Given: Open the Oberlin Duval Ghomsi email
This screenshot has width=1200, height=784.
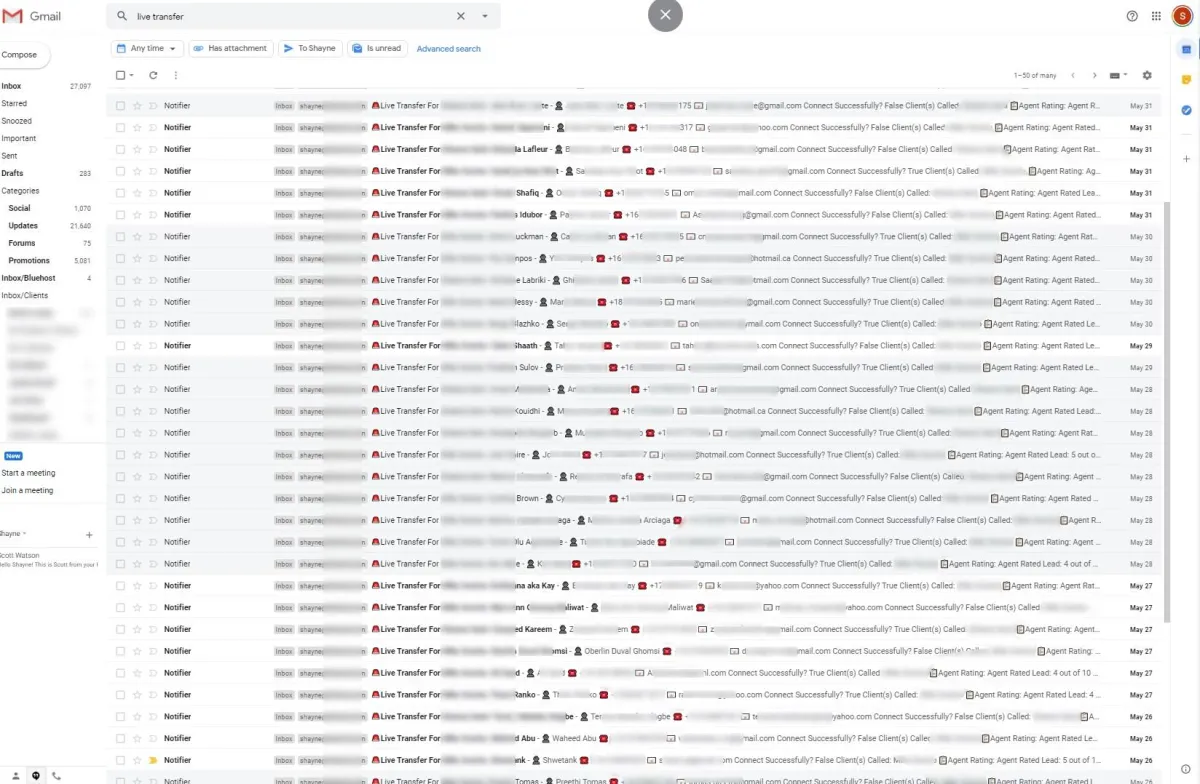Looking at the screenshot, I should [635, 651].
